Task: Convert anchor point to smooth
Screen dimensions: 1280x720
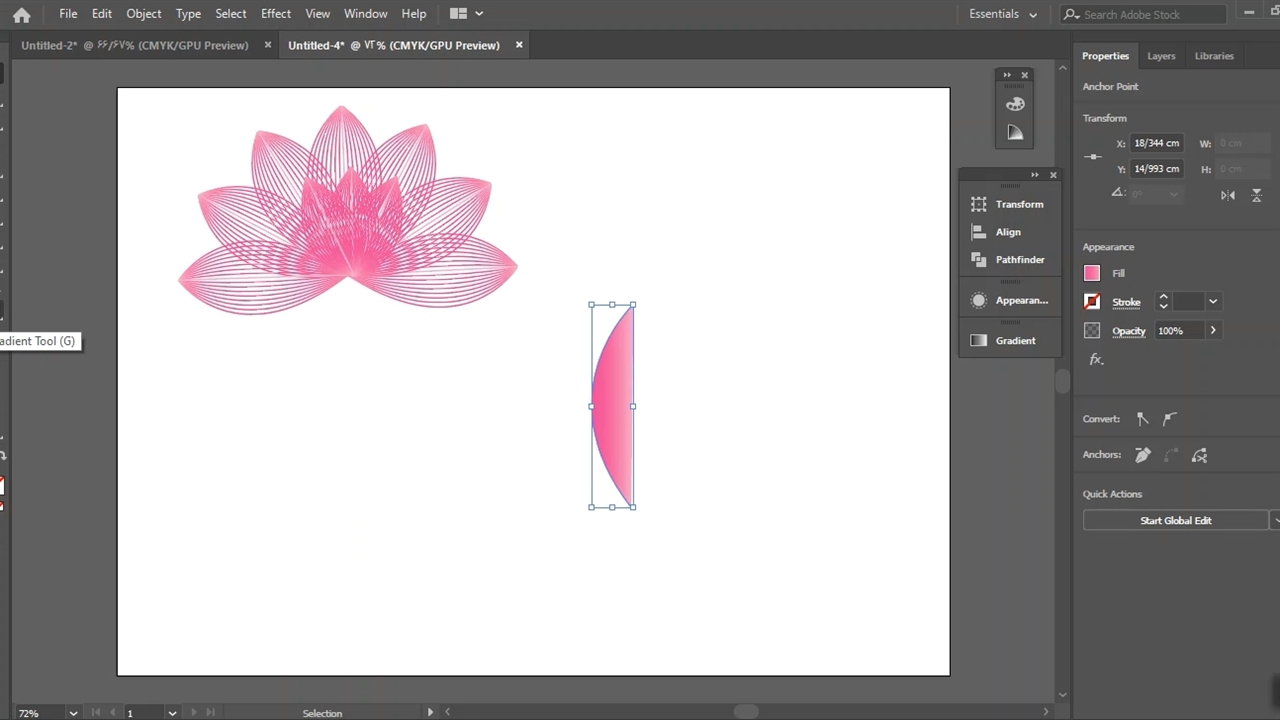Action: [1170, 419]
